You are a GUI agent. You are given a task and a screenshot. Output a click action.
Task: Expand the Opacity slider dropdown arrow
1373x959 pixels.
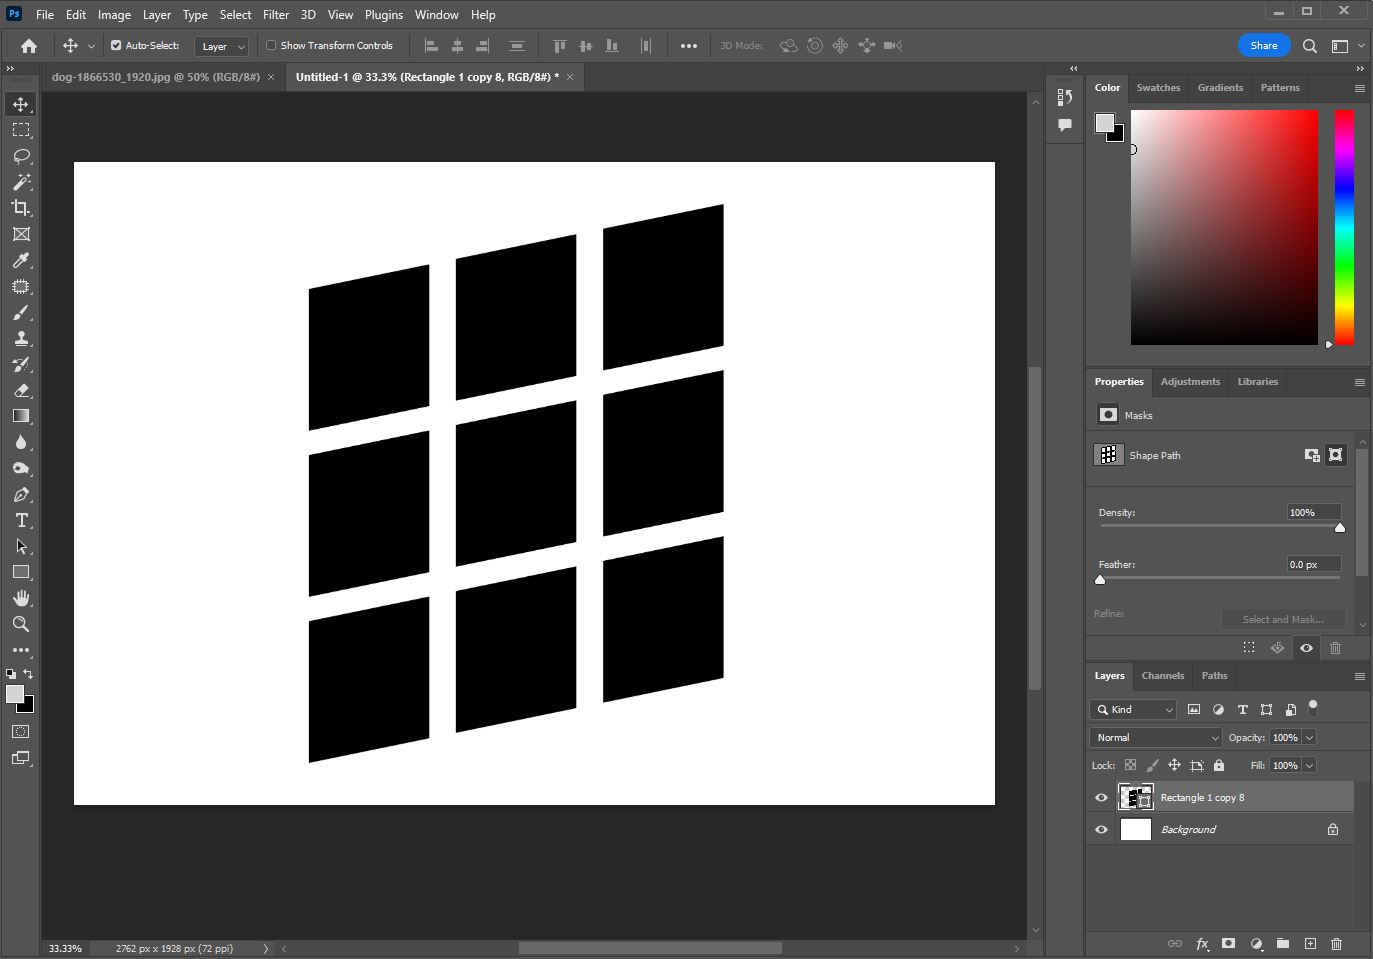click(x=1309, y=738)
